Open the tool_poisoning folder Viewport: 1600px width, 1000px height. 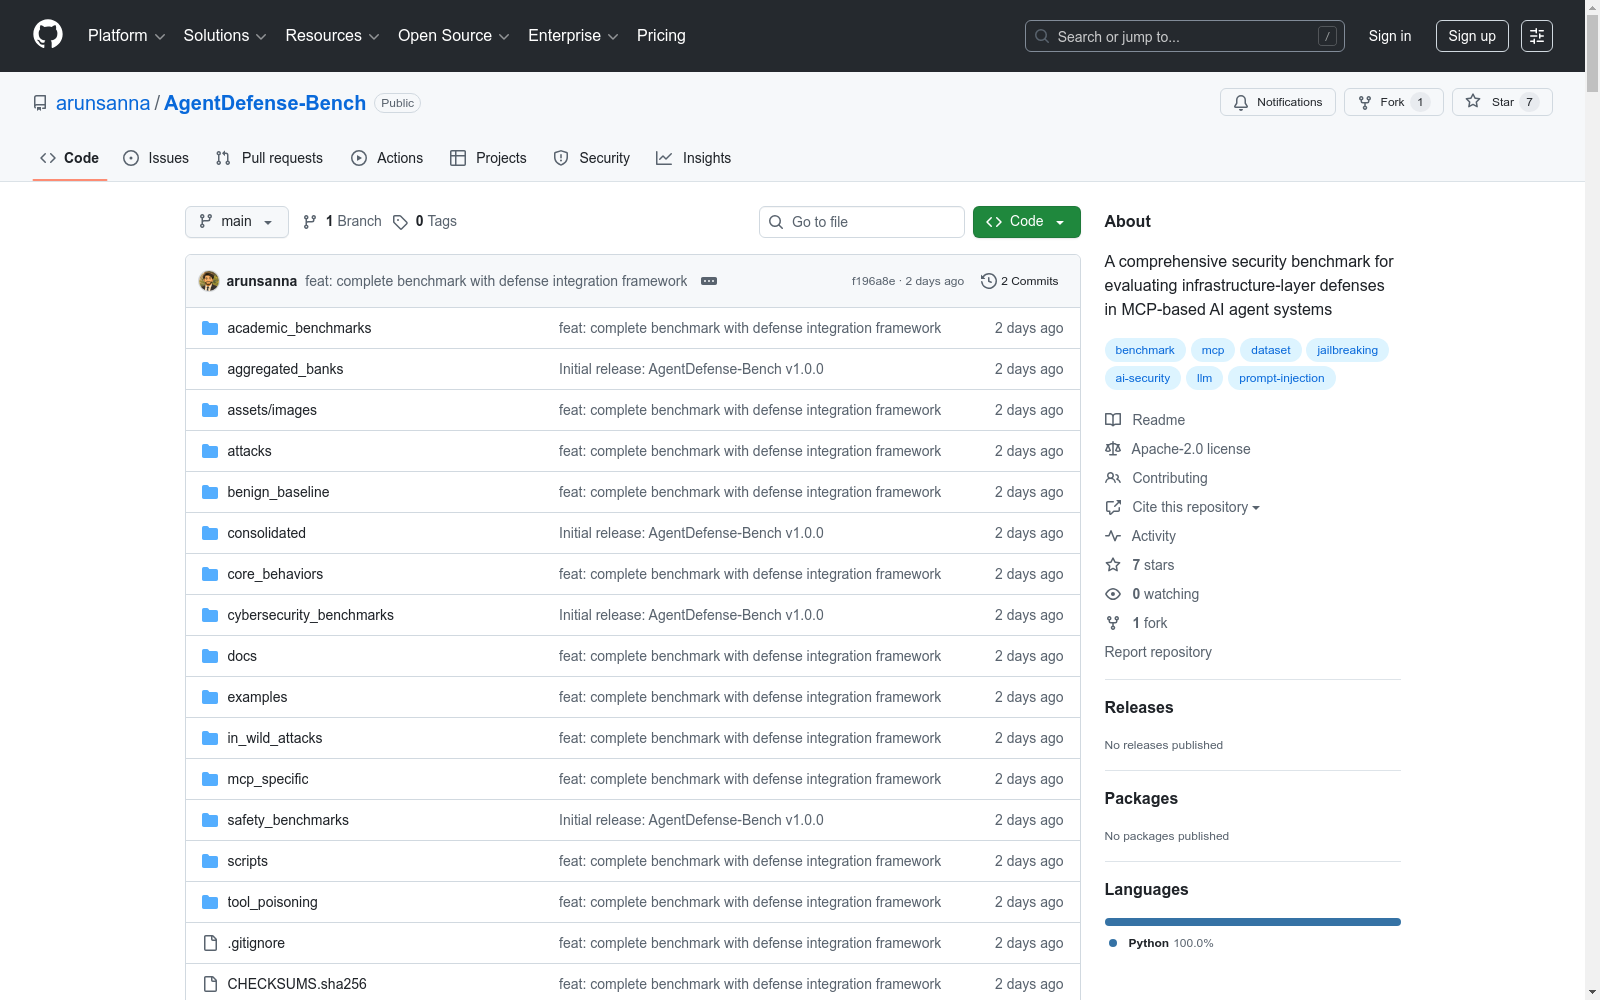coord(272,902)
